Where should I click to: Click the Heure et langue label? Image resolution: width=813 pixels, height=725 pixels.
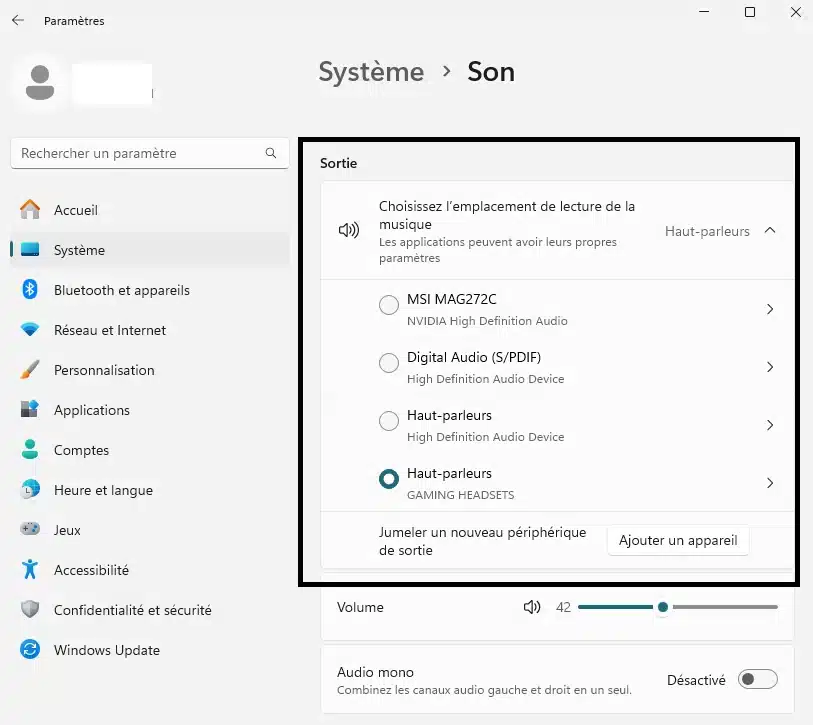pyautogui.click(x=103, y=490)
